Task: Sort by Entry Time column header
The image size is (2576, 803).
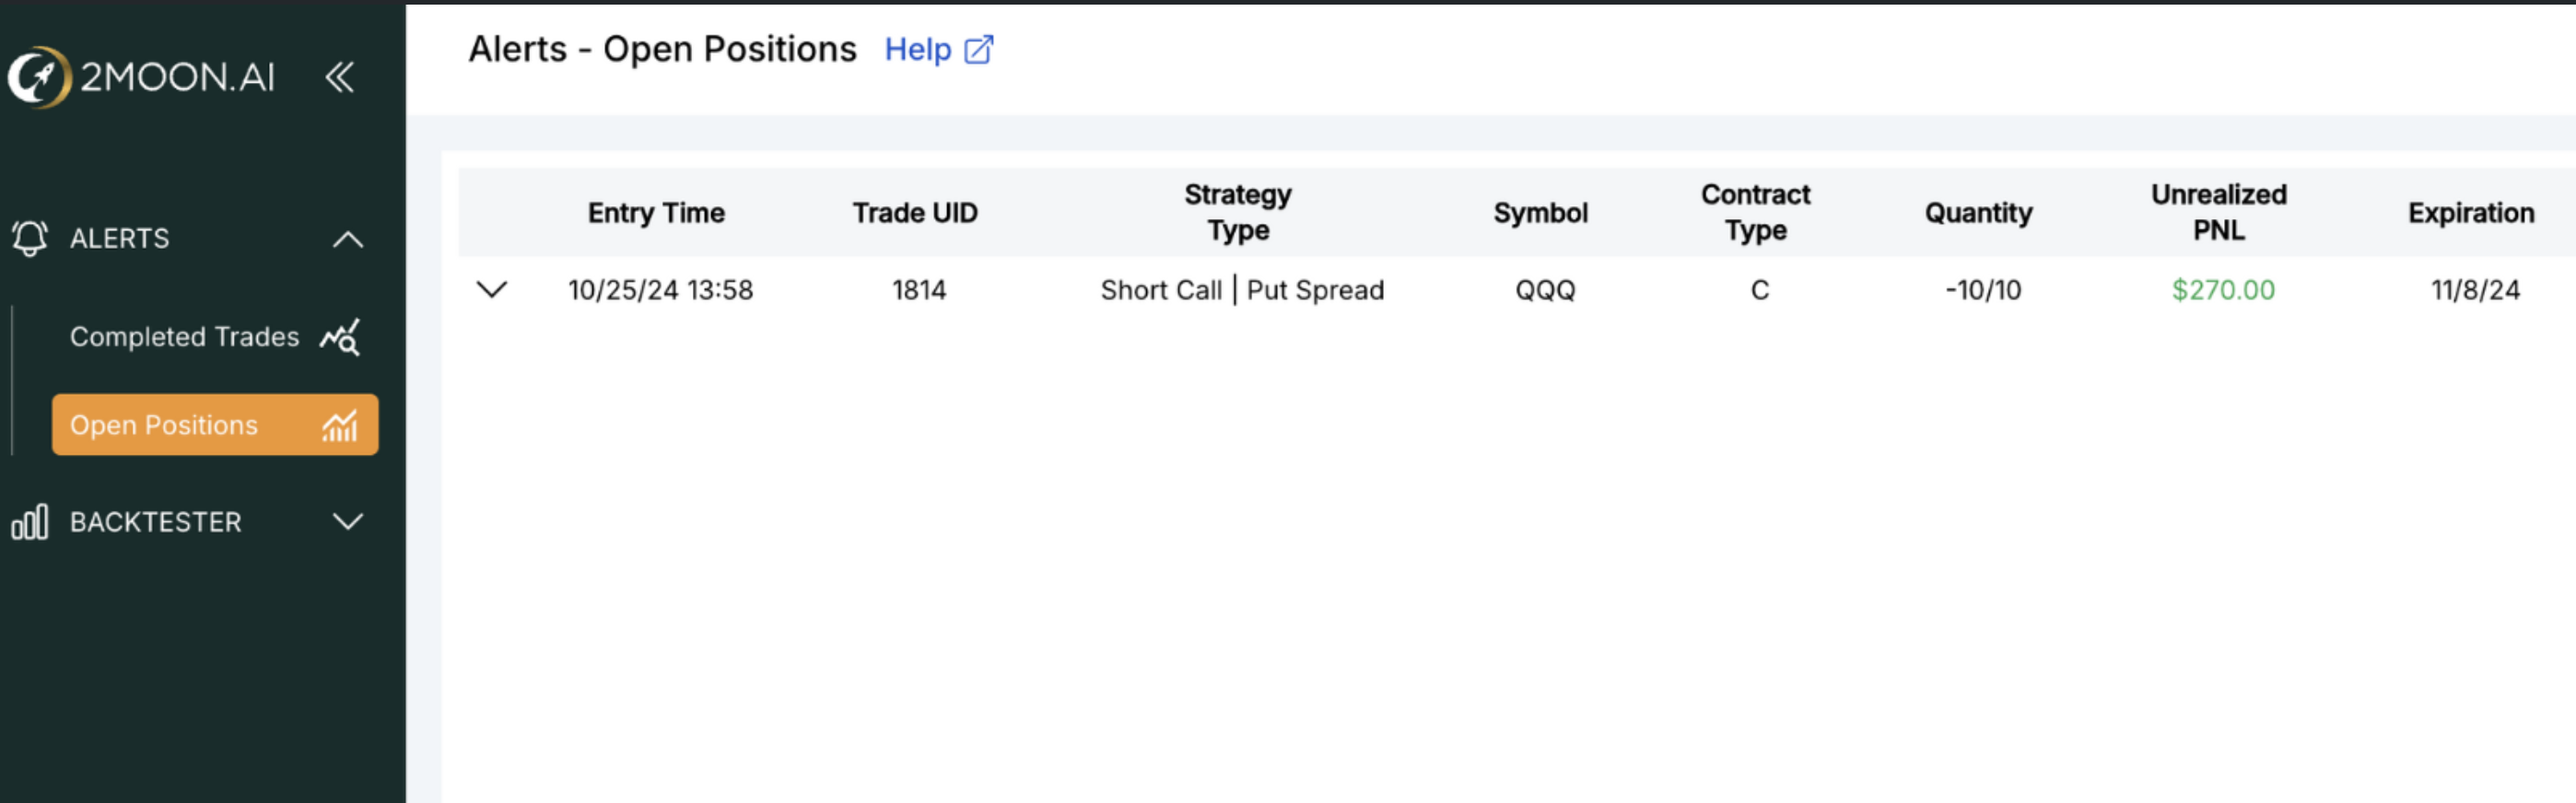Action: click(x=656, y=213)
